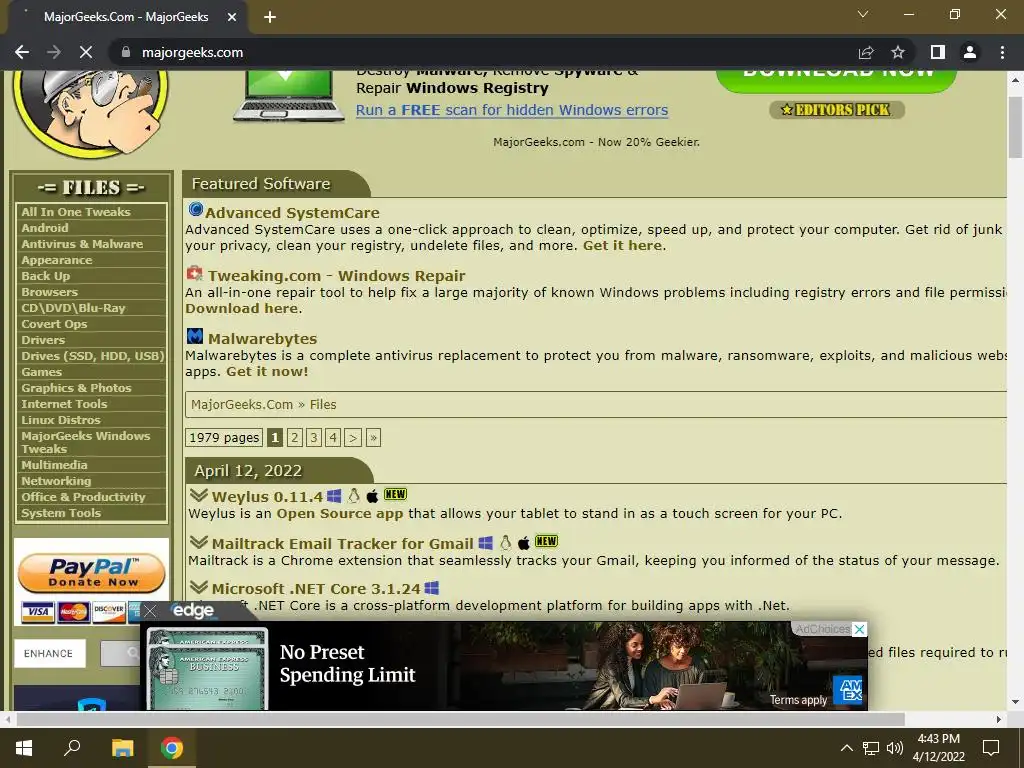The image size is (1024, 768).
Task: Click Open Source app link
Action: tap(340, 513)
